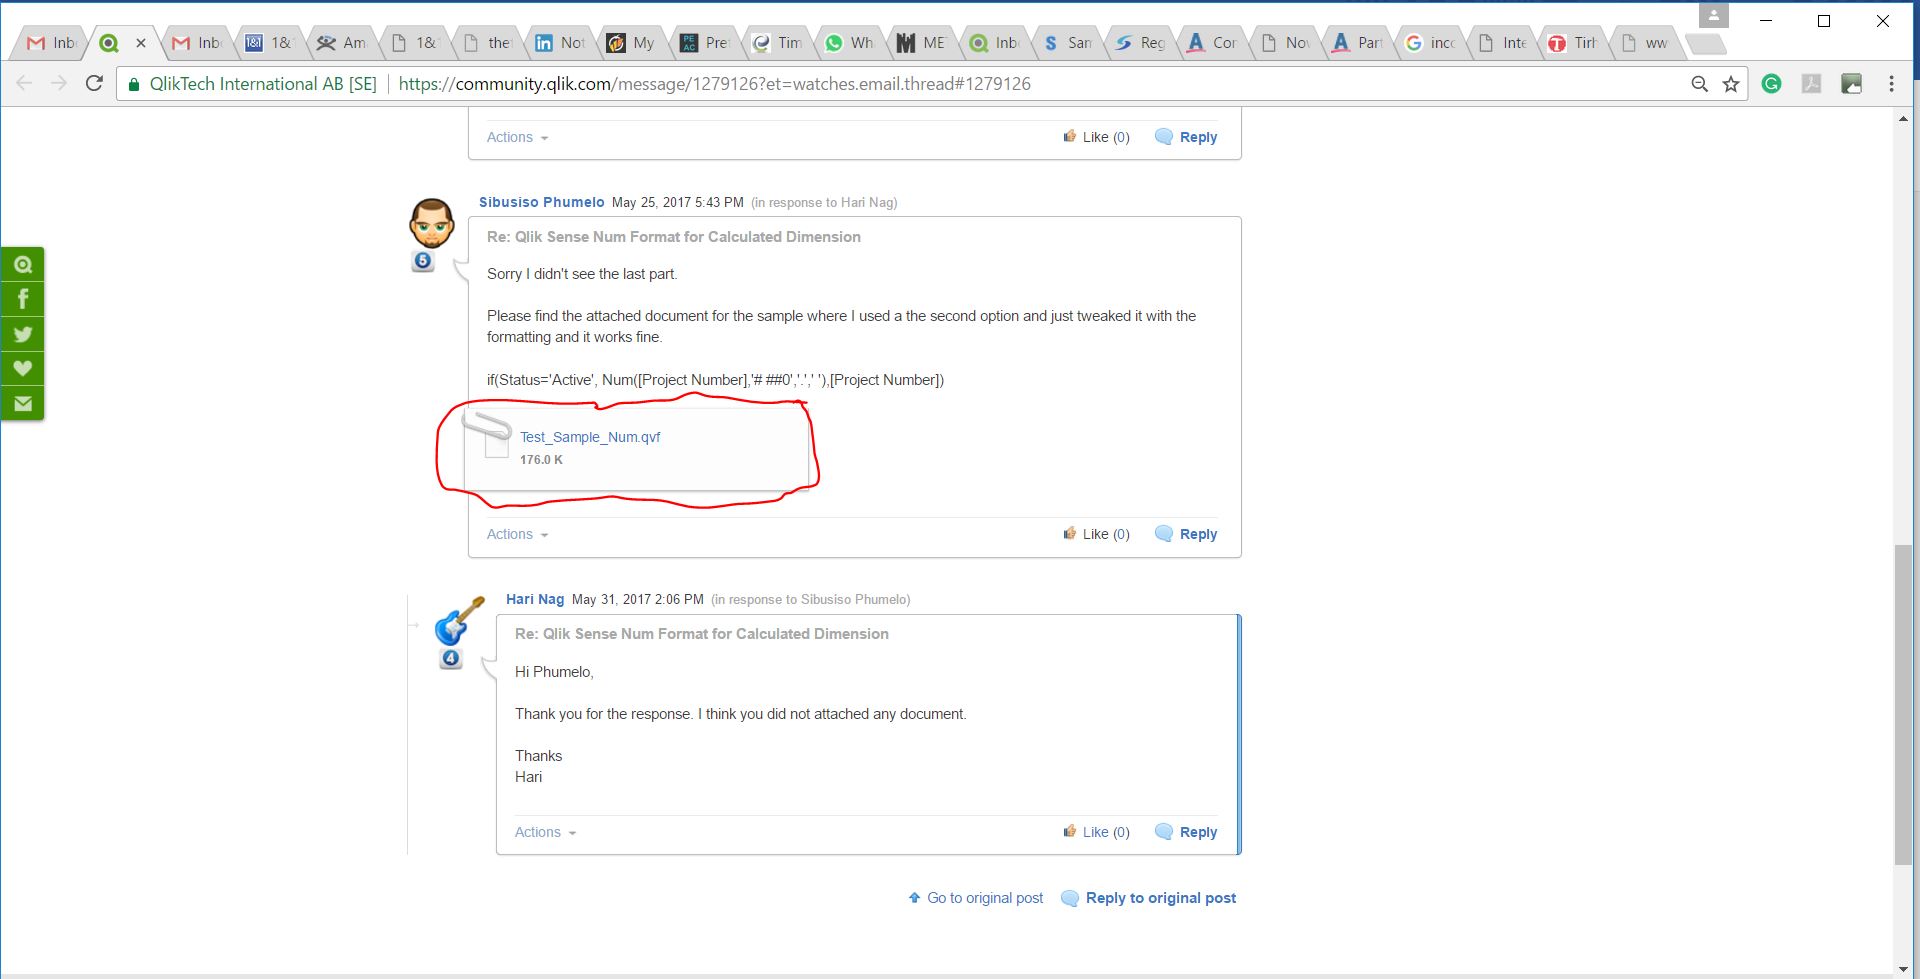Click the Chrome profile avatar button
This screenshot has height=979, width=1920.
[1714, 16]
